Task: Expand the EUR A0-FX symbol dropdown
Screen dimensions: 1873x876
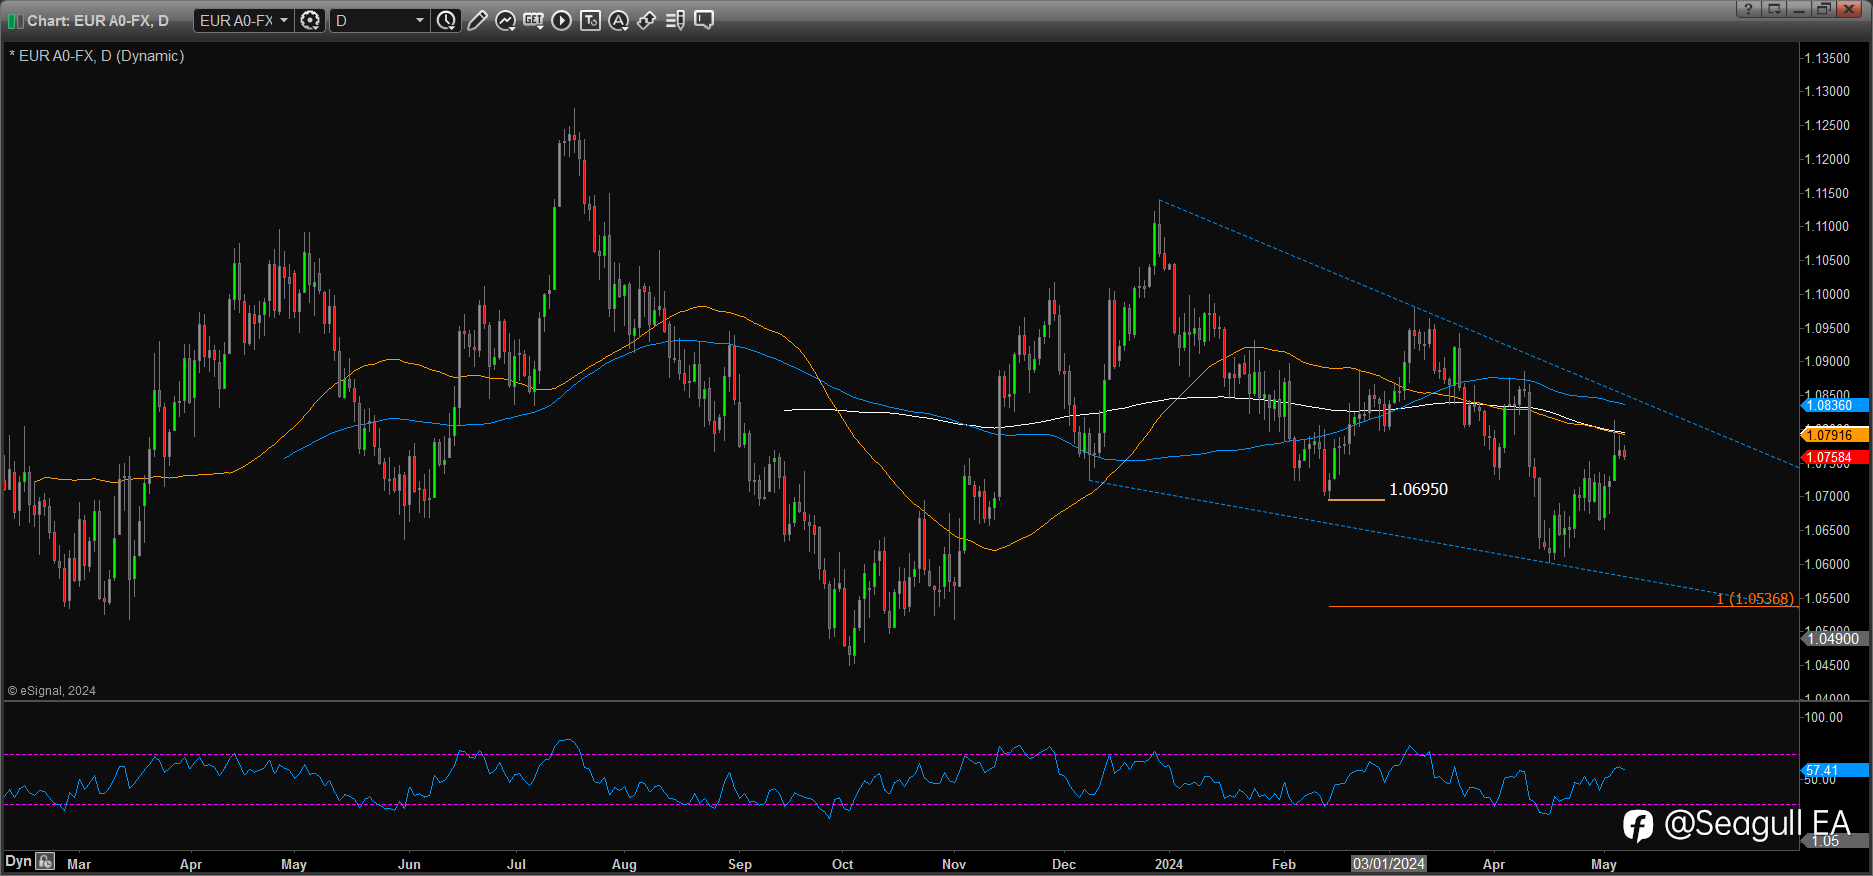Action: coord(284,20)
